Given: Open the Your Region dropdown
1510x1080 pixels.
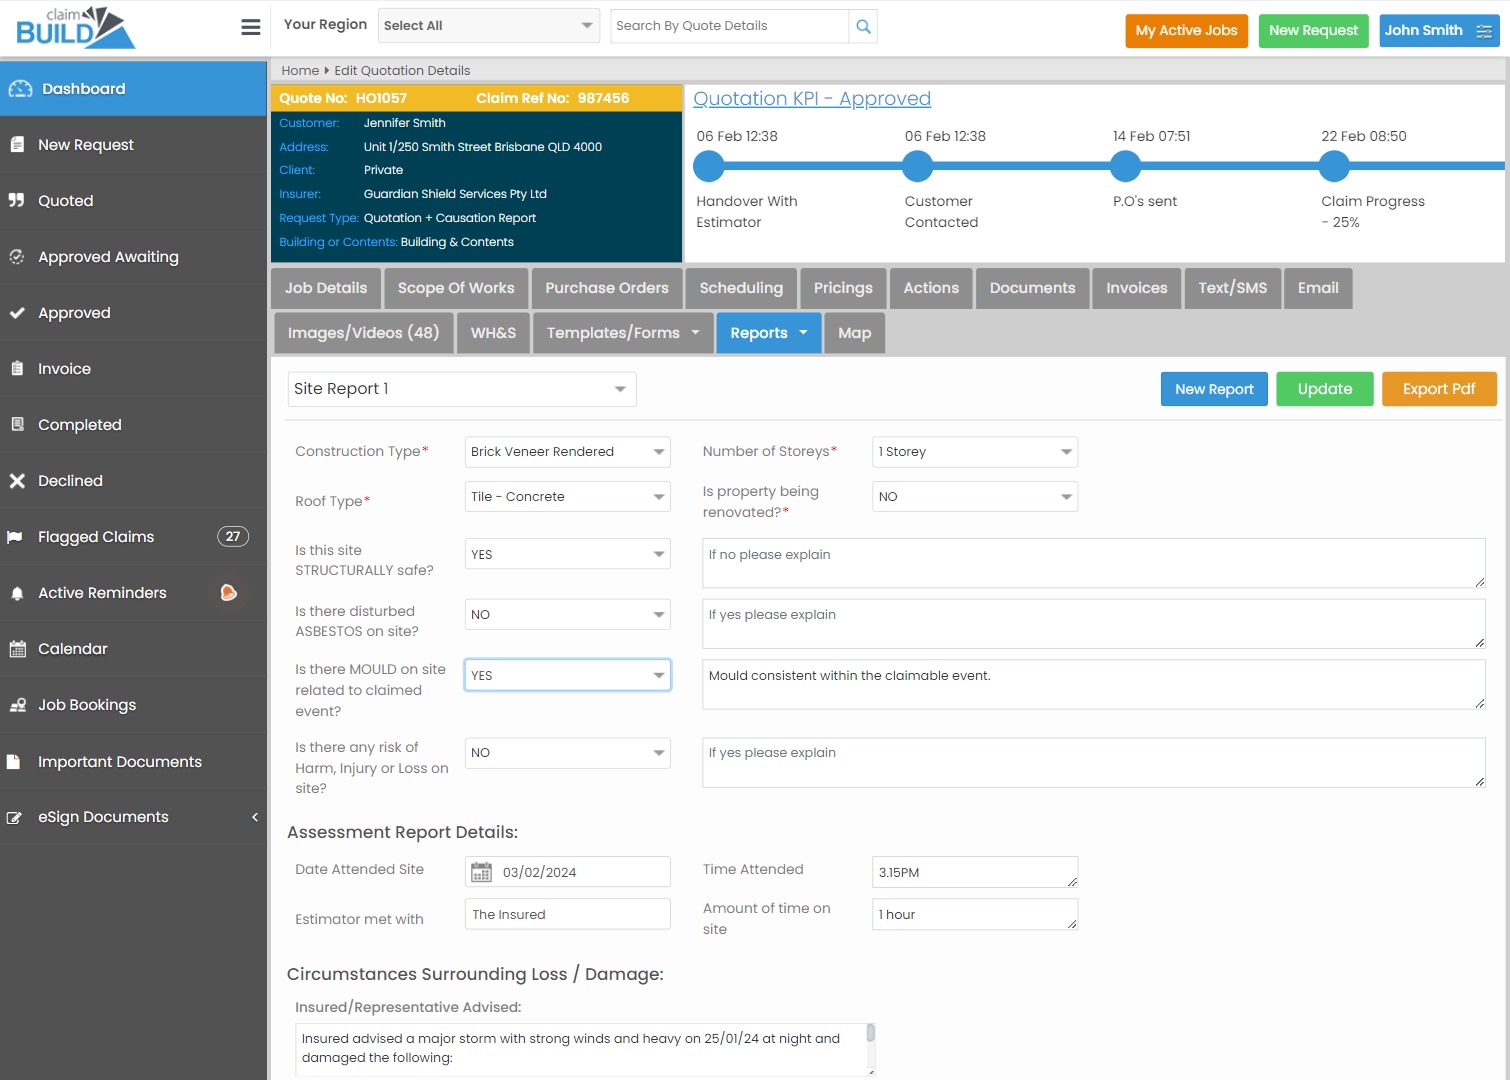Looking at the screenshot, I should pos(488,26).
